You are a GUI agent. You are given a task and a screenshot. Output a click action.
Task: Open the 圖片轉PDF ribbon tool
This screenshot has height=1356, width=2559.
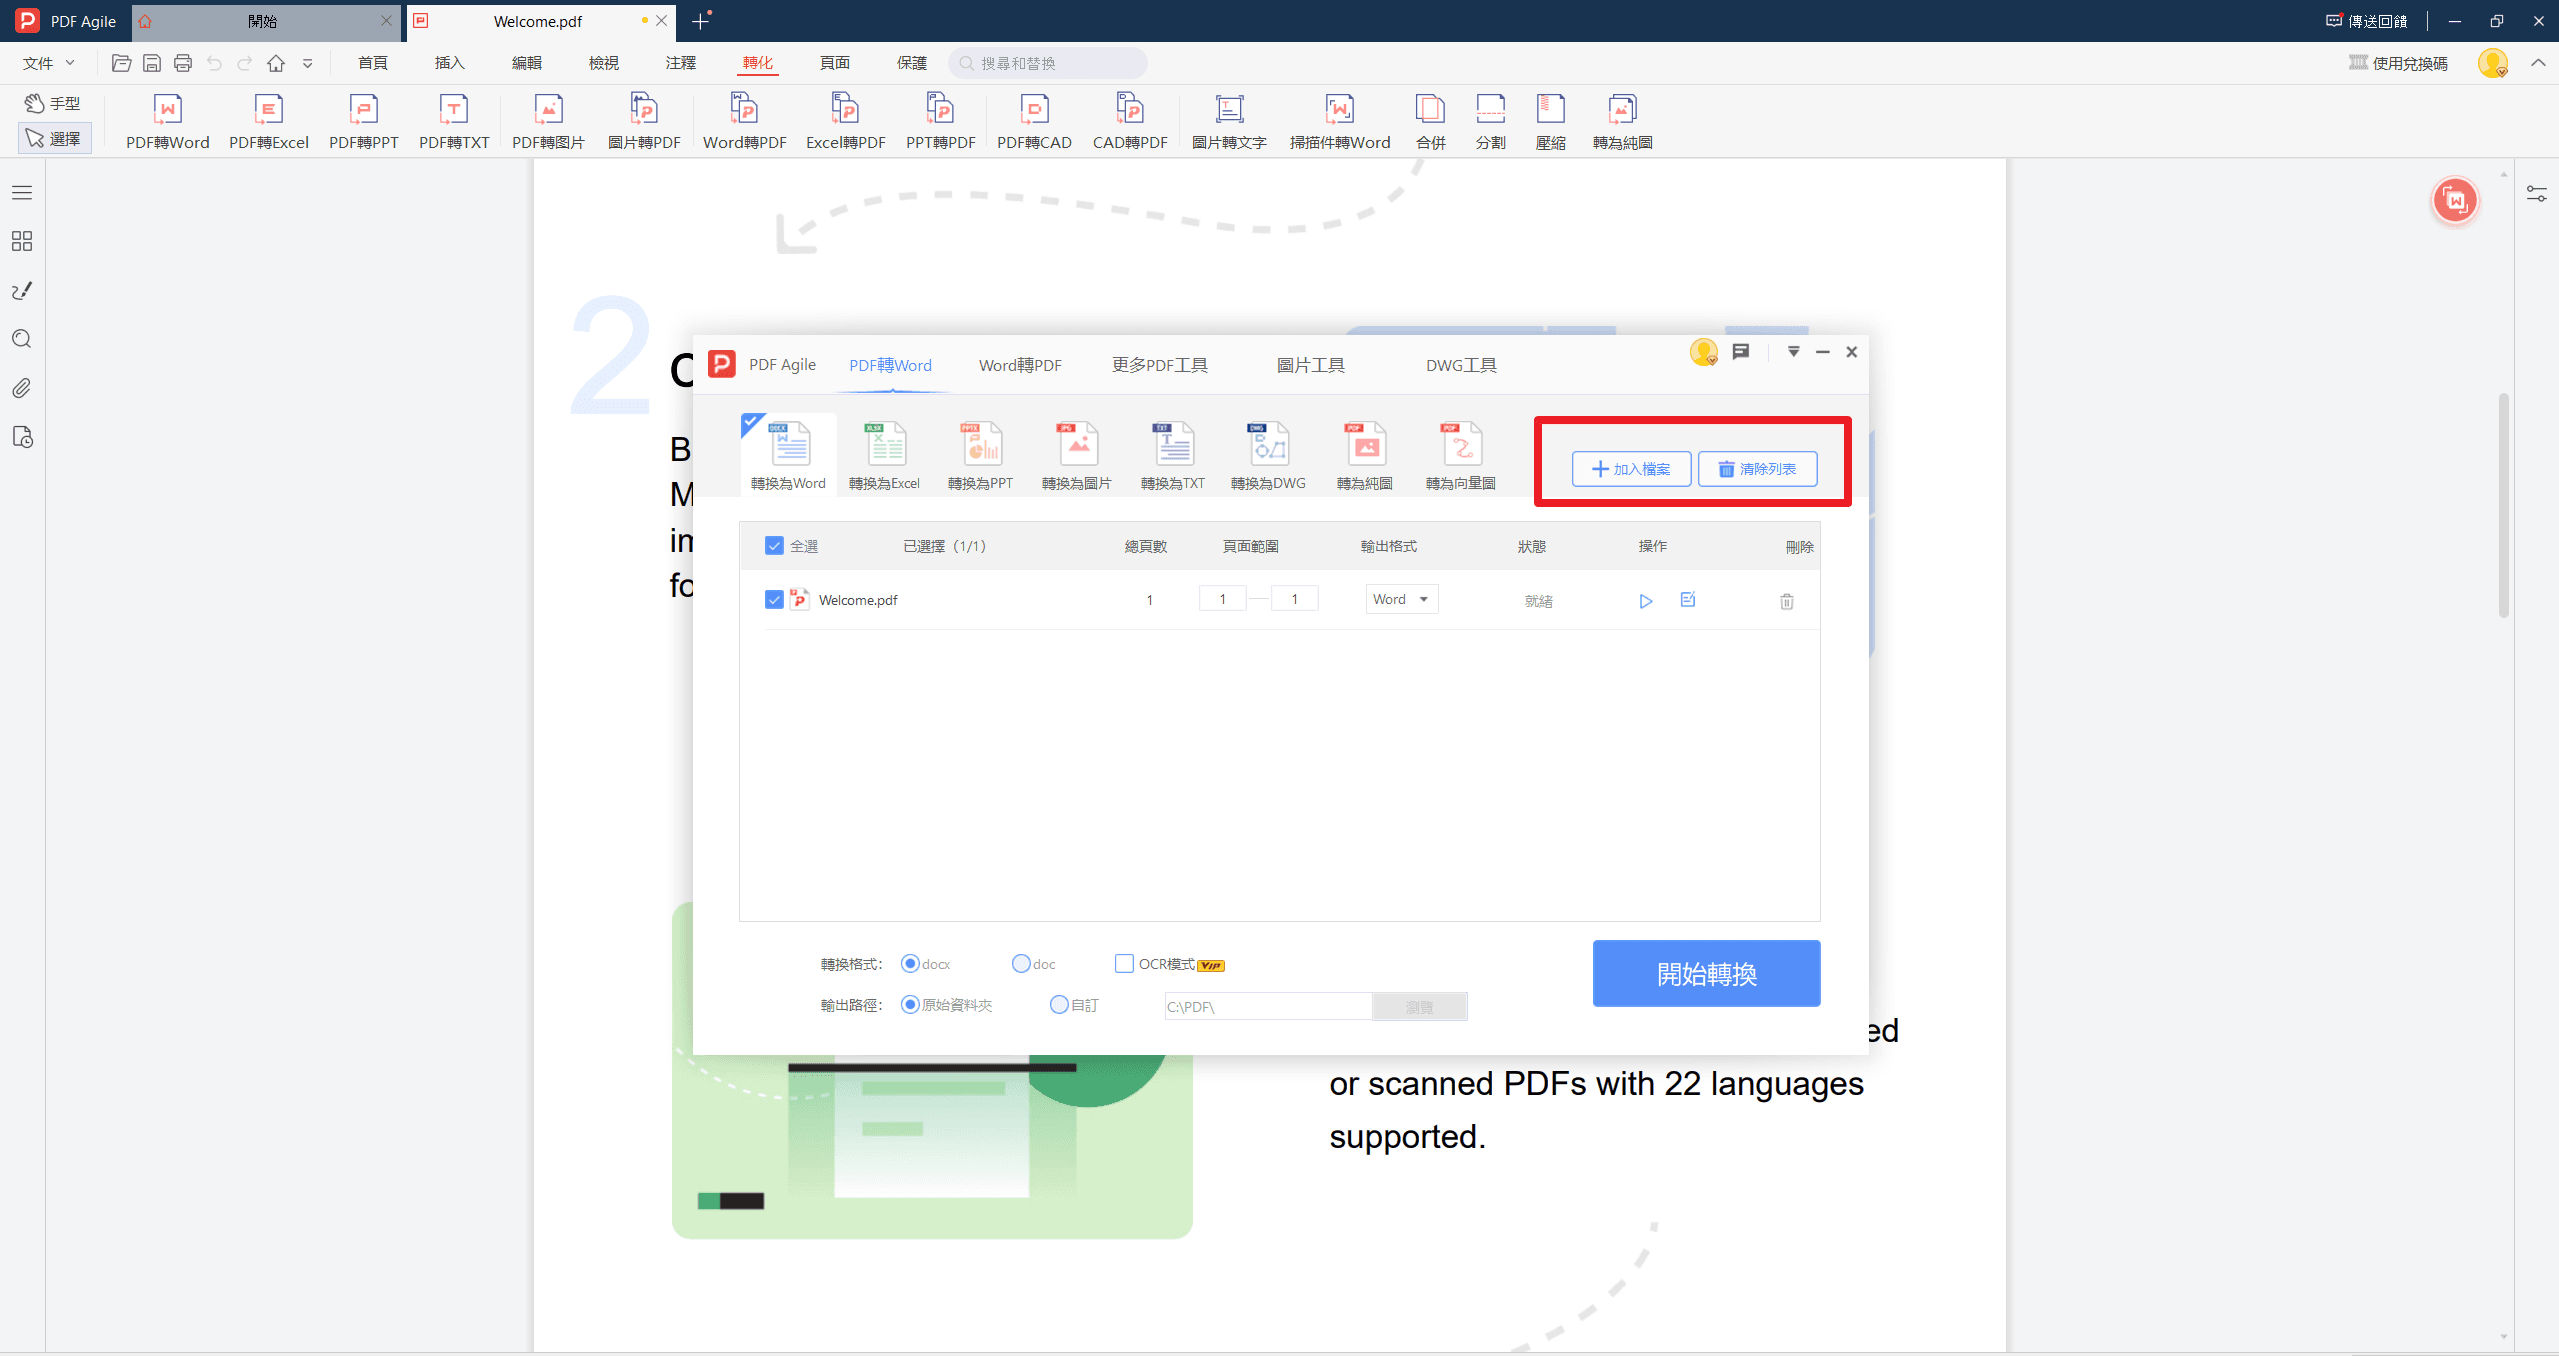pos(644,121)
